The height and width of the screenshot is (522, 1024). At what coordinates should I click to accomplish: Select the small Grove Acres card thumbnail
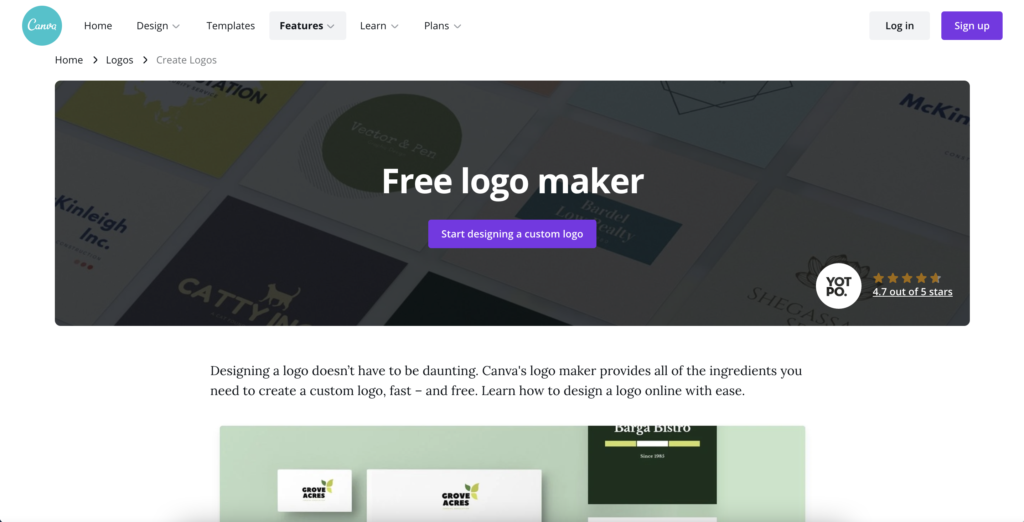coord(315,490)
